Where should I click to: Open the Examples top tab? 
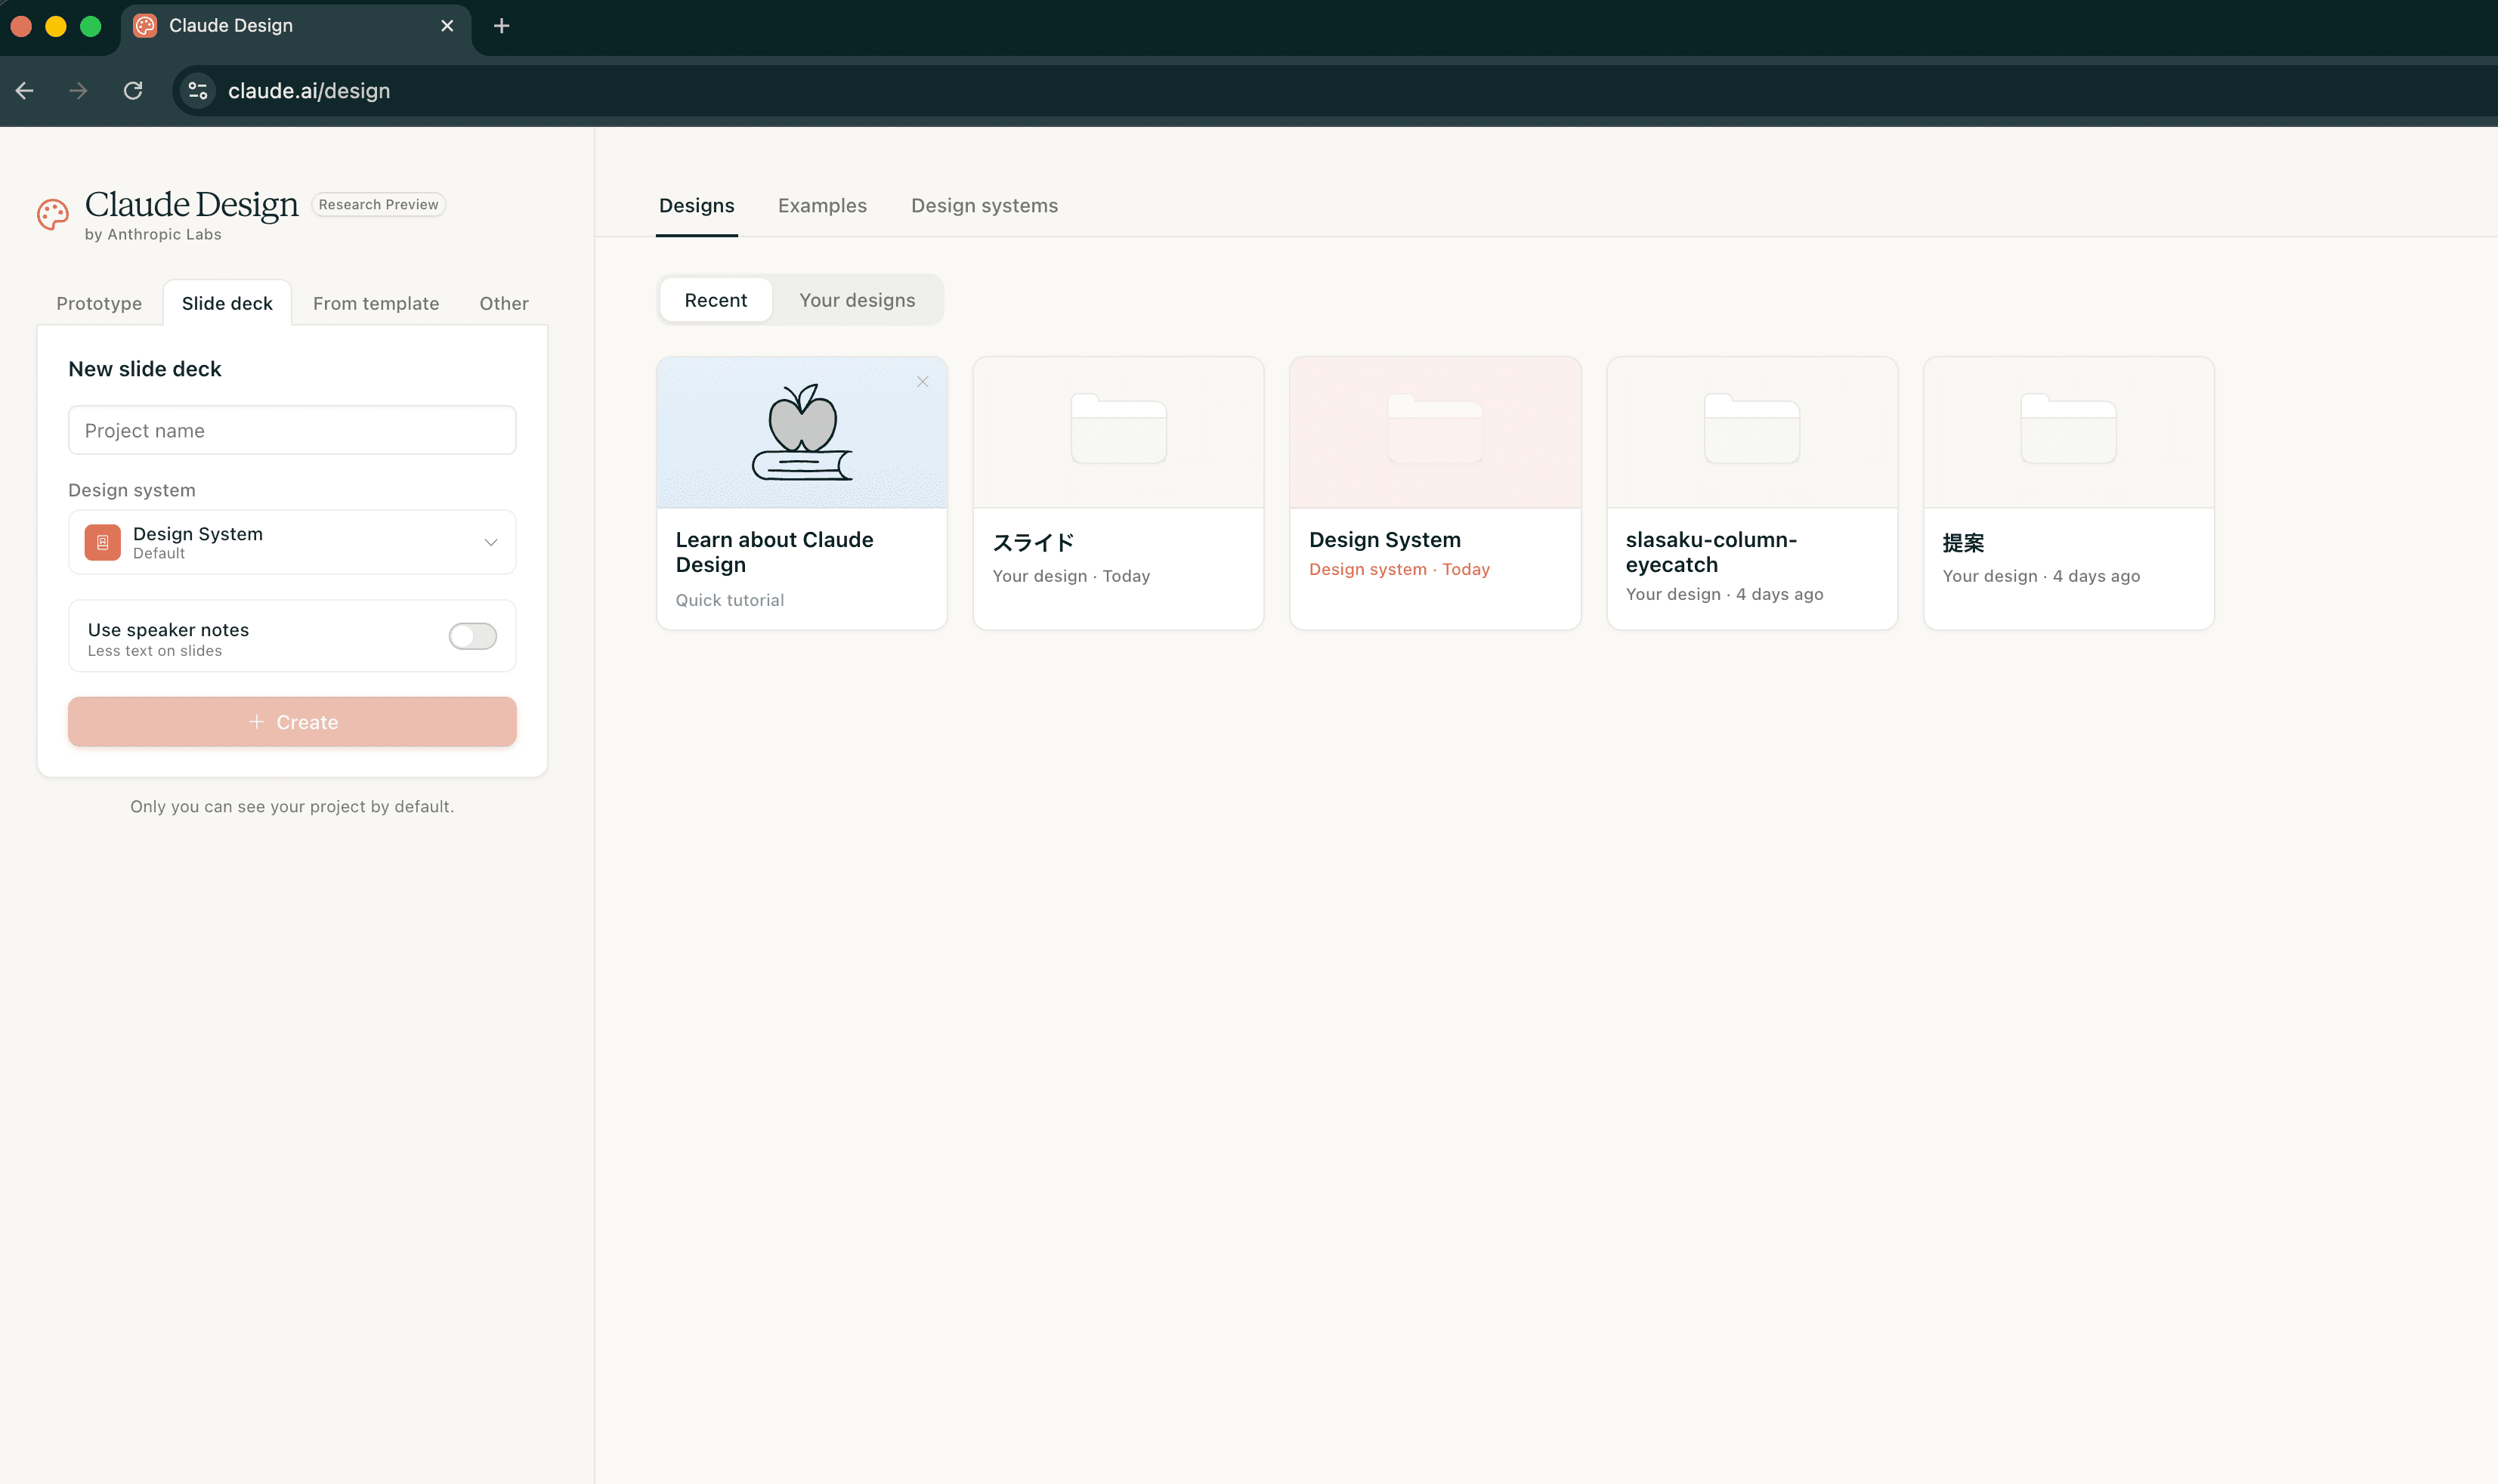pos(822,206)
